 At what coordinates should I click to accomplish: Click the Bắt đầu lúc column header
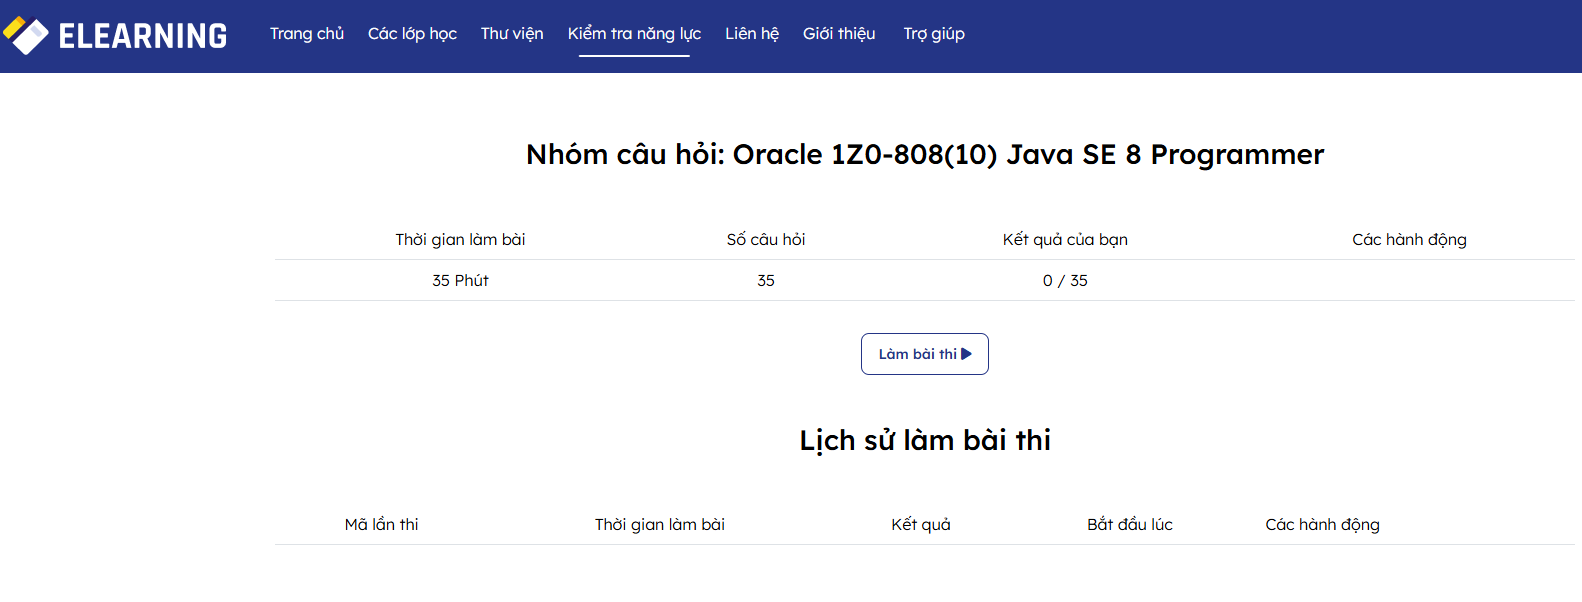[1130, 525]
